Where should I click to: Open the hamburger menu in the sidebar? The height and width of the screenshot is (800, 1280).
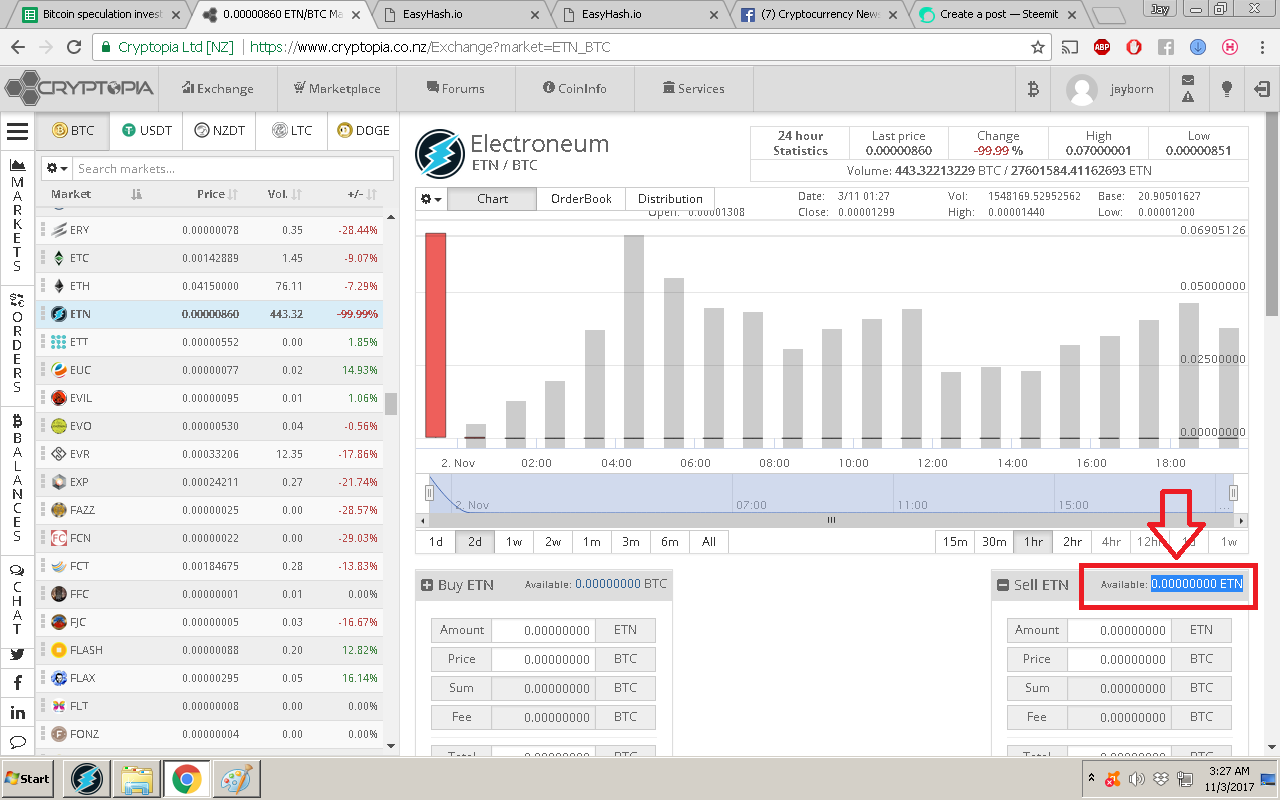(x=17, y=131)
